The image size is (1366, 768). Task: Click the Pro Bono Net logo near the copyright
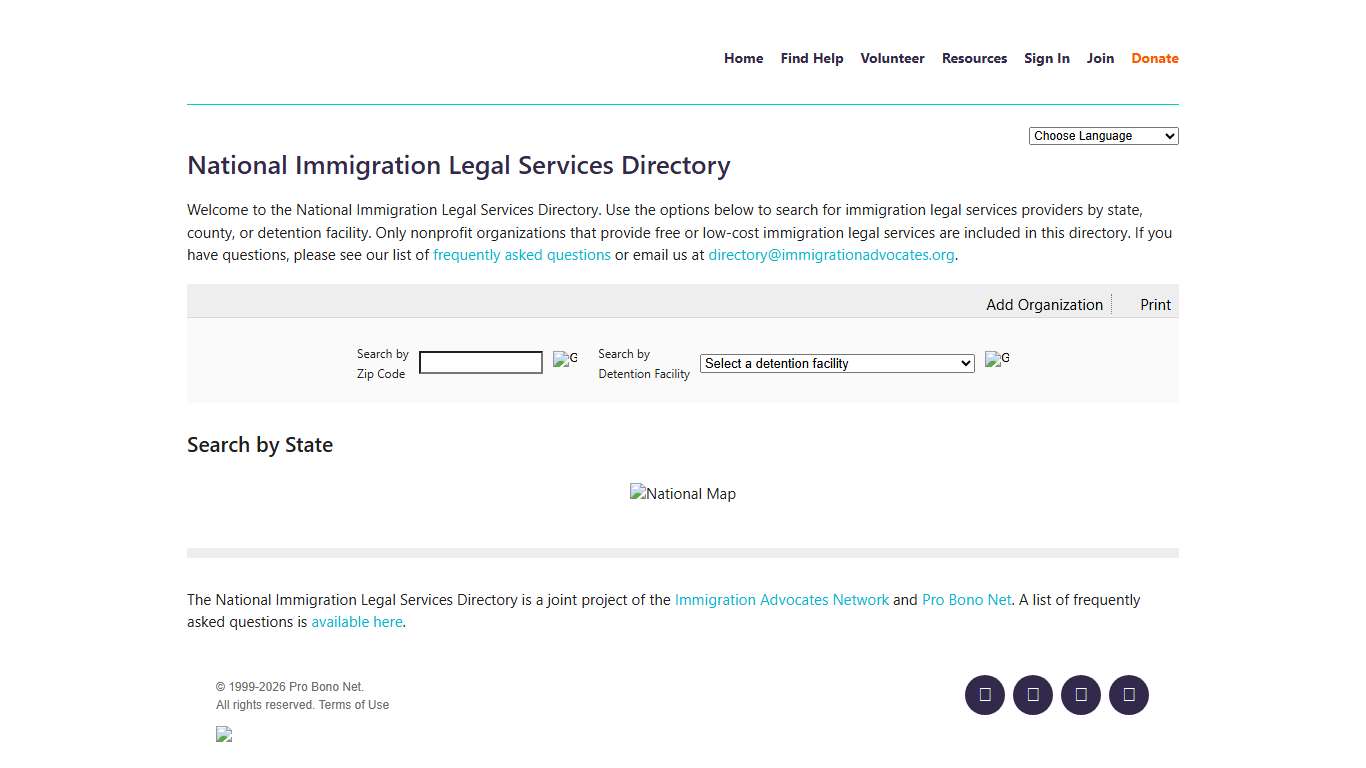pyautogui.click(x=223, y=734)
